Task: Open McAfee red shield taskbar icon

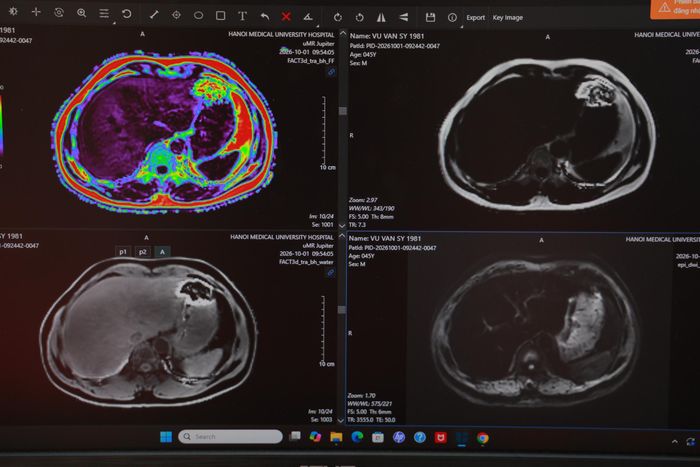Action: (441, 438)
